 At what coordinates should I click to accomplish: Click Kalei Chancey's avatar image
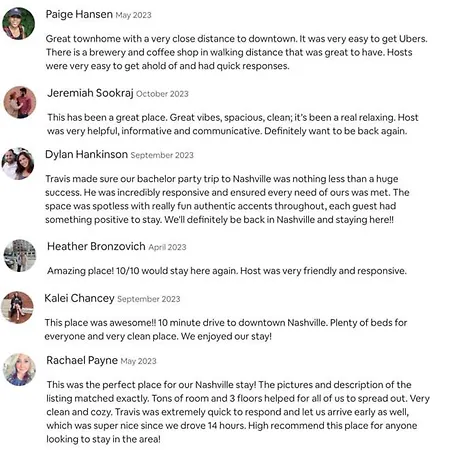click(x=17, y=307)
